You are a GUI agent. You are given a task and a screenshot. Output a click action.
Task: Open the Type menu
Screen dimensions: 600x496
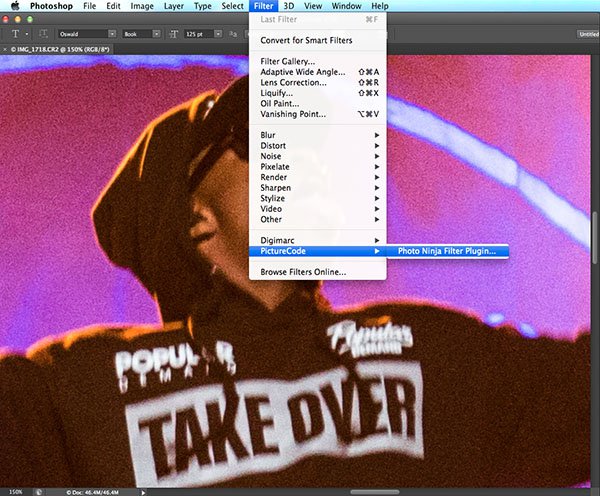[202, 6]
